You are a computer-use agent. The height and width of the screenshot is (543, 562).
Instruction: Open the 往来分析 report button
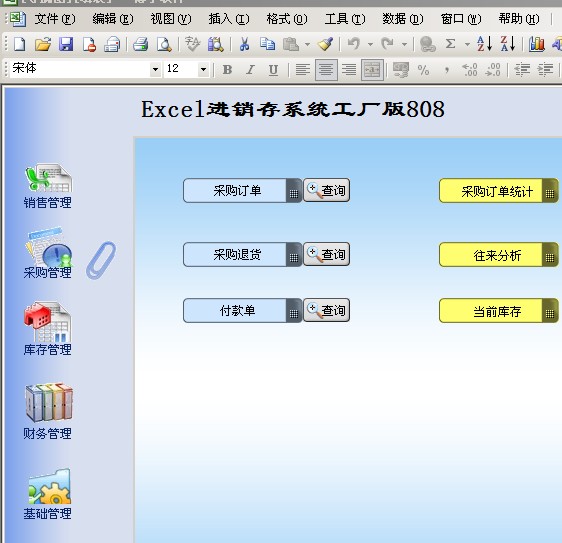click(x=499, y=255)
